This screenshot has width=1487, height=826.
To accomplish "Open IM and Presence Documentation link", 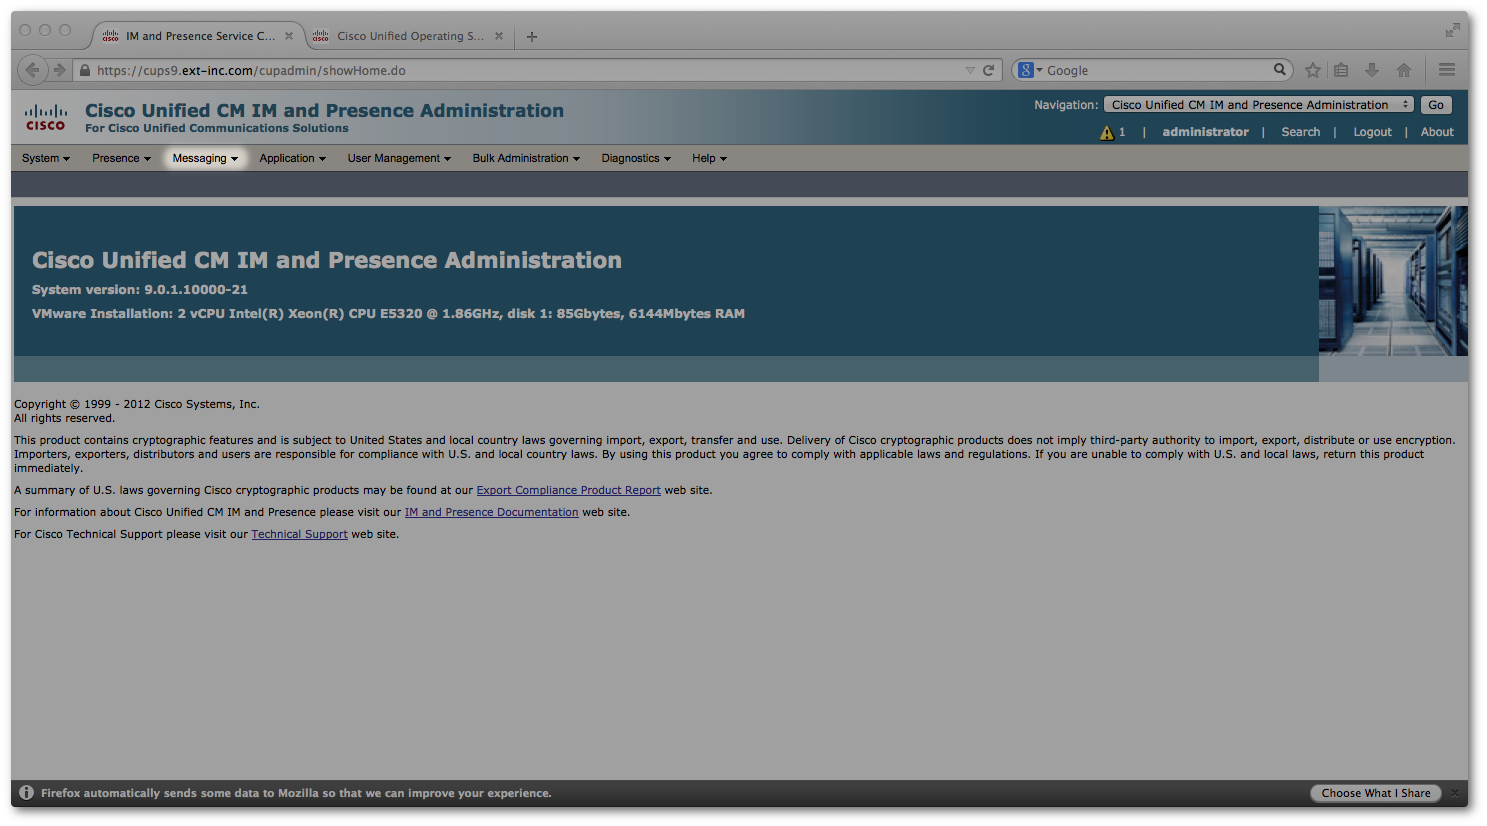I will [491, 512].
